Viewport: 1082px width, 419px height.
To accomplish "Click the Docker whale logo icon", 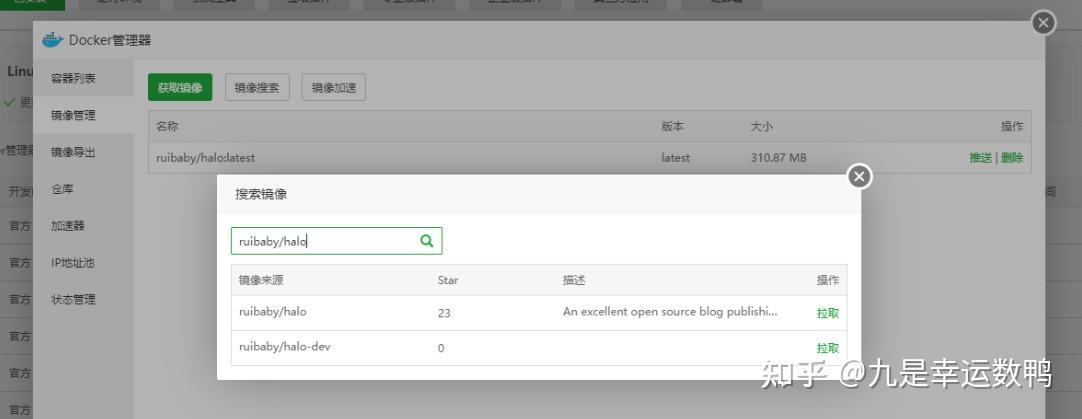I will pos(52,41).
